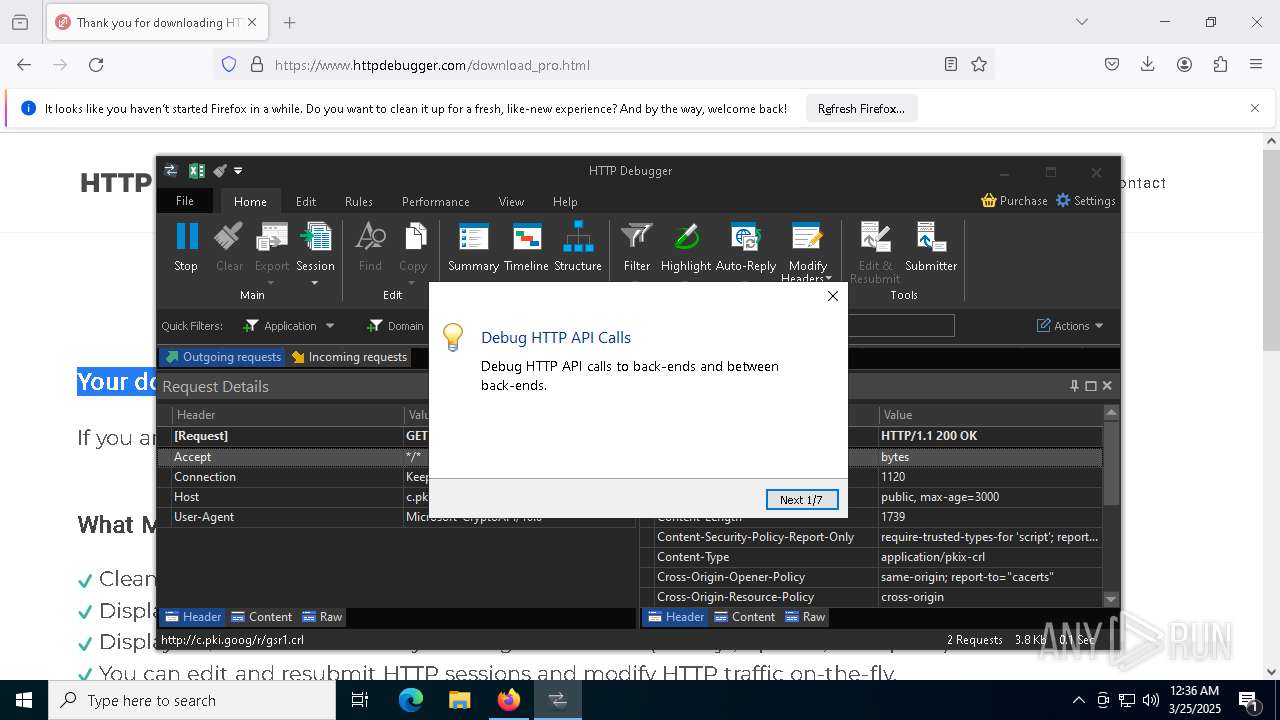Maximize the details panel via square icon

point(1091,386)
